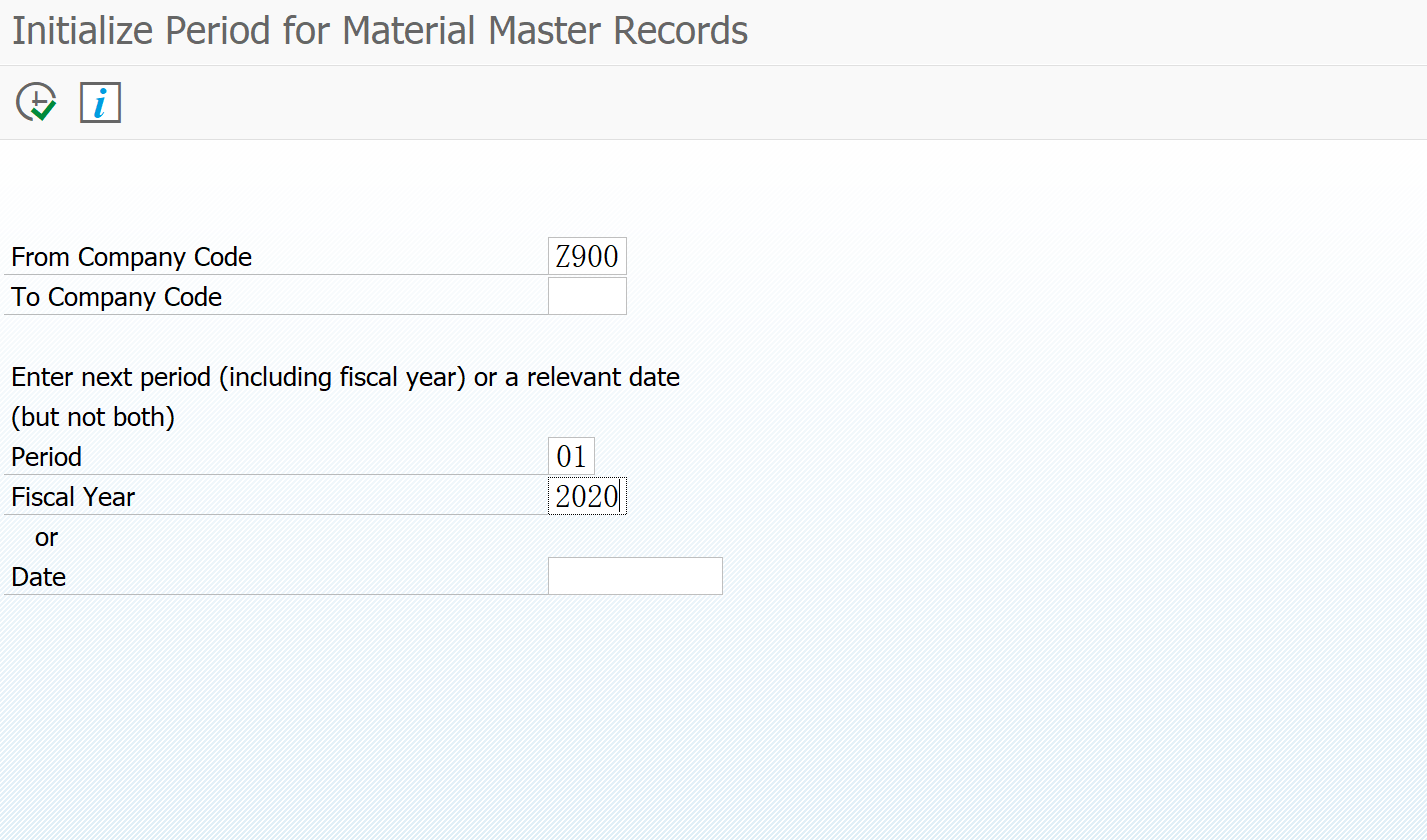Click the screen title 'Initialize Period for Material Master Records'
This screenshot has height=840, width=1427.
click(x=378, y=30)
